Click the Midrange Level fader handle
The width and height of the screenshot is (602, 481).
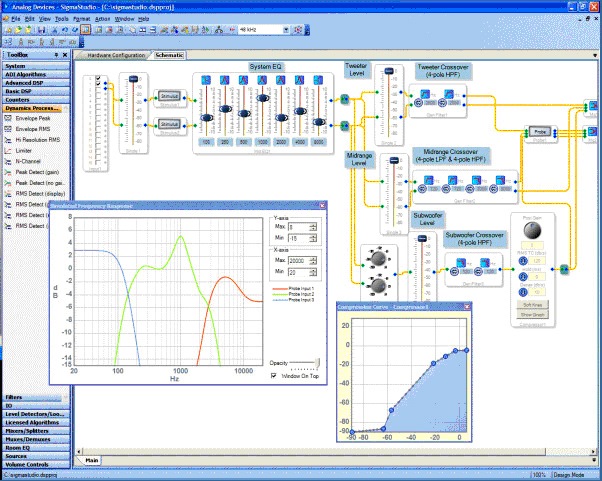[x=394, y=160]
